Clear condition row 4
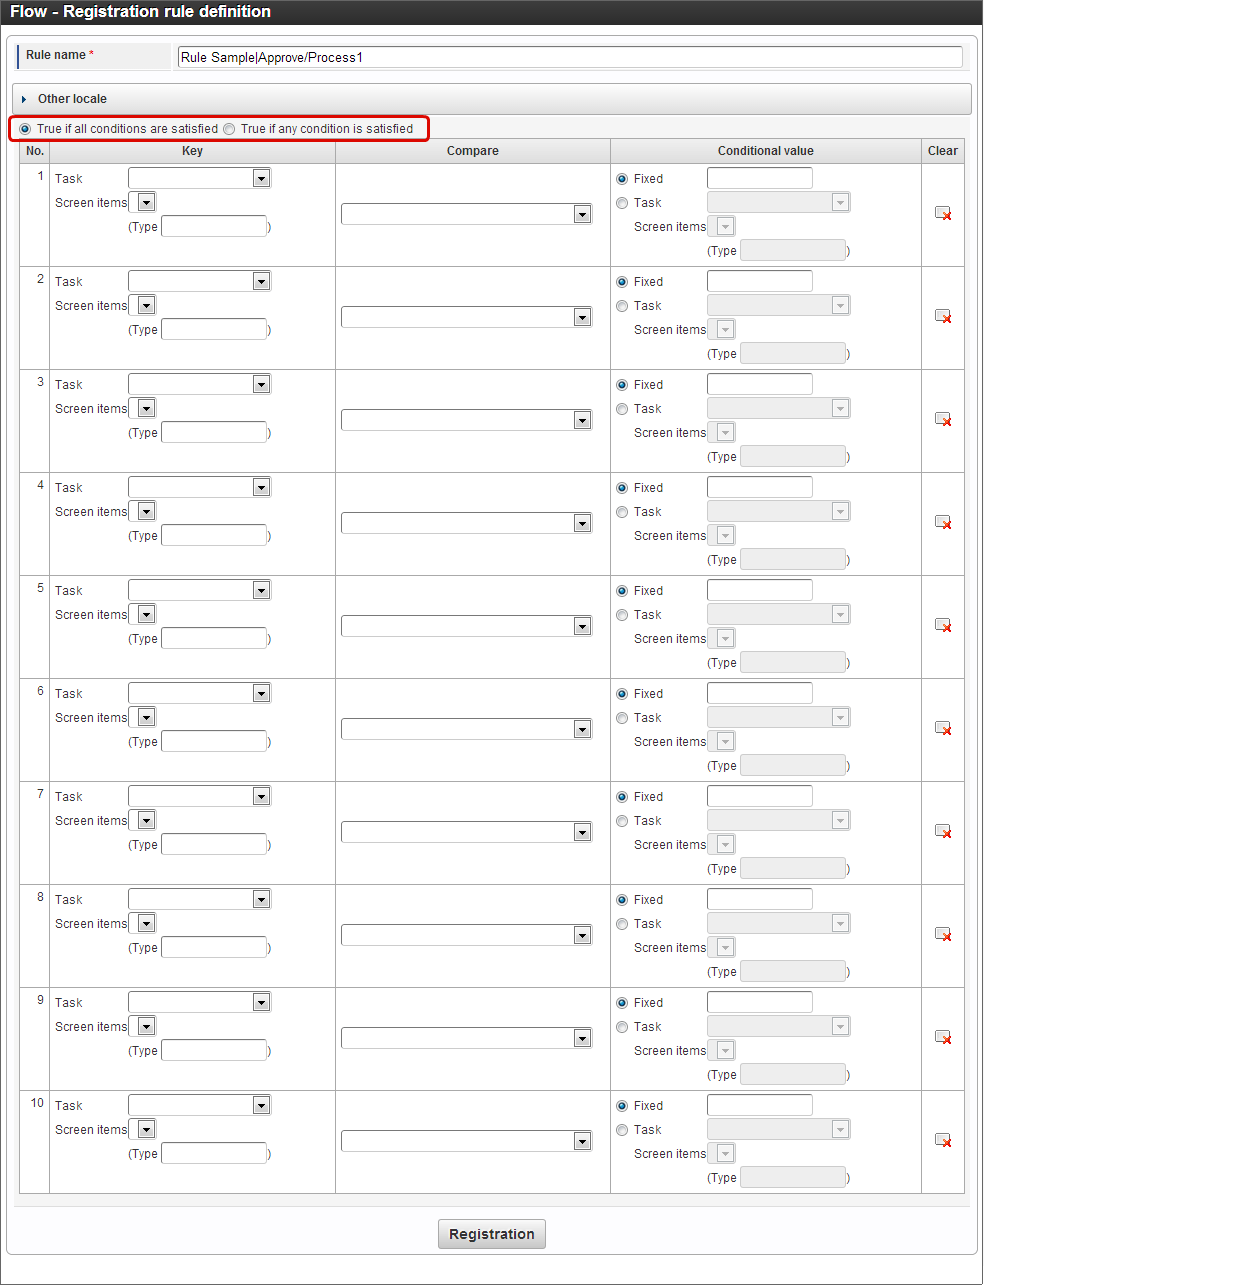This screenshot has width=1241, height=1285. 943,522
